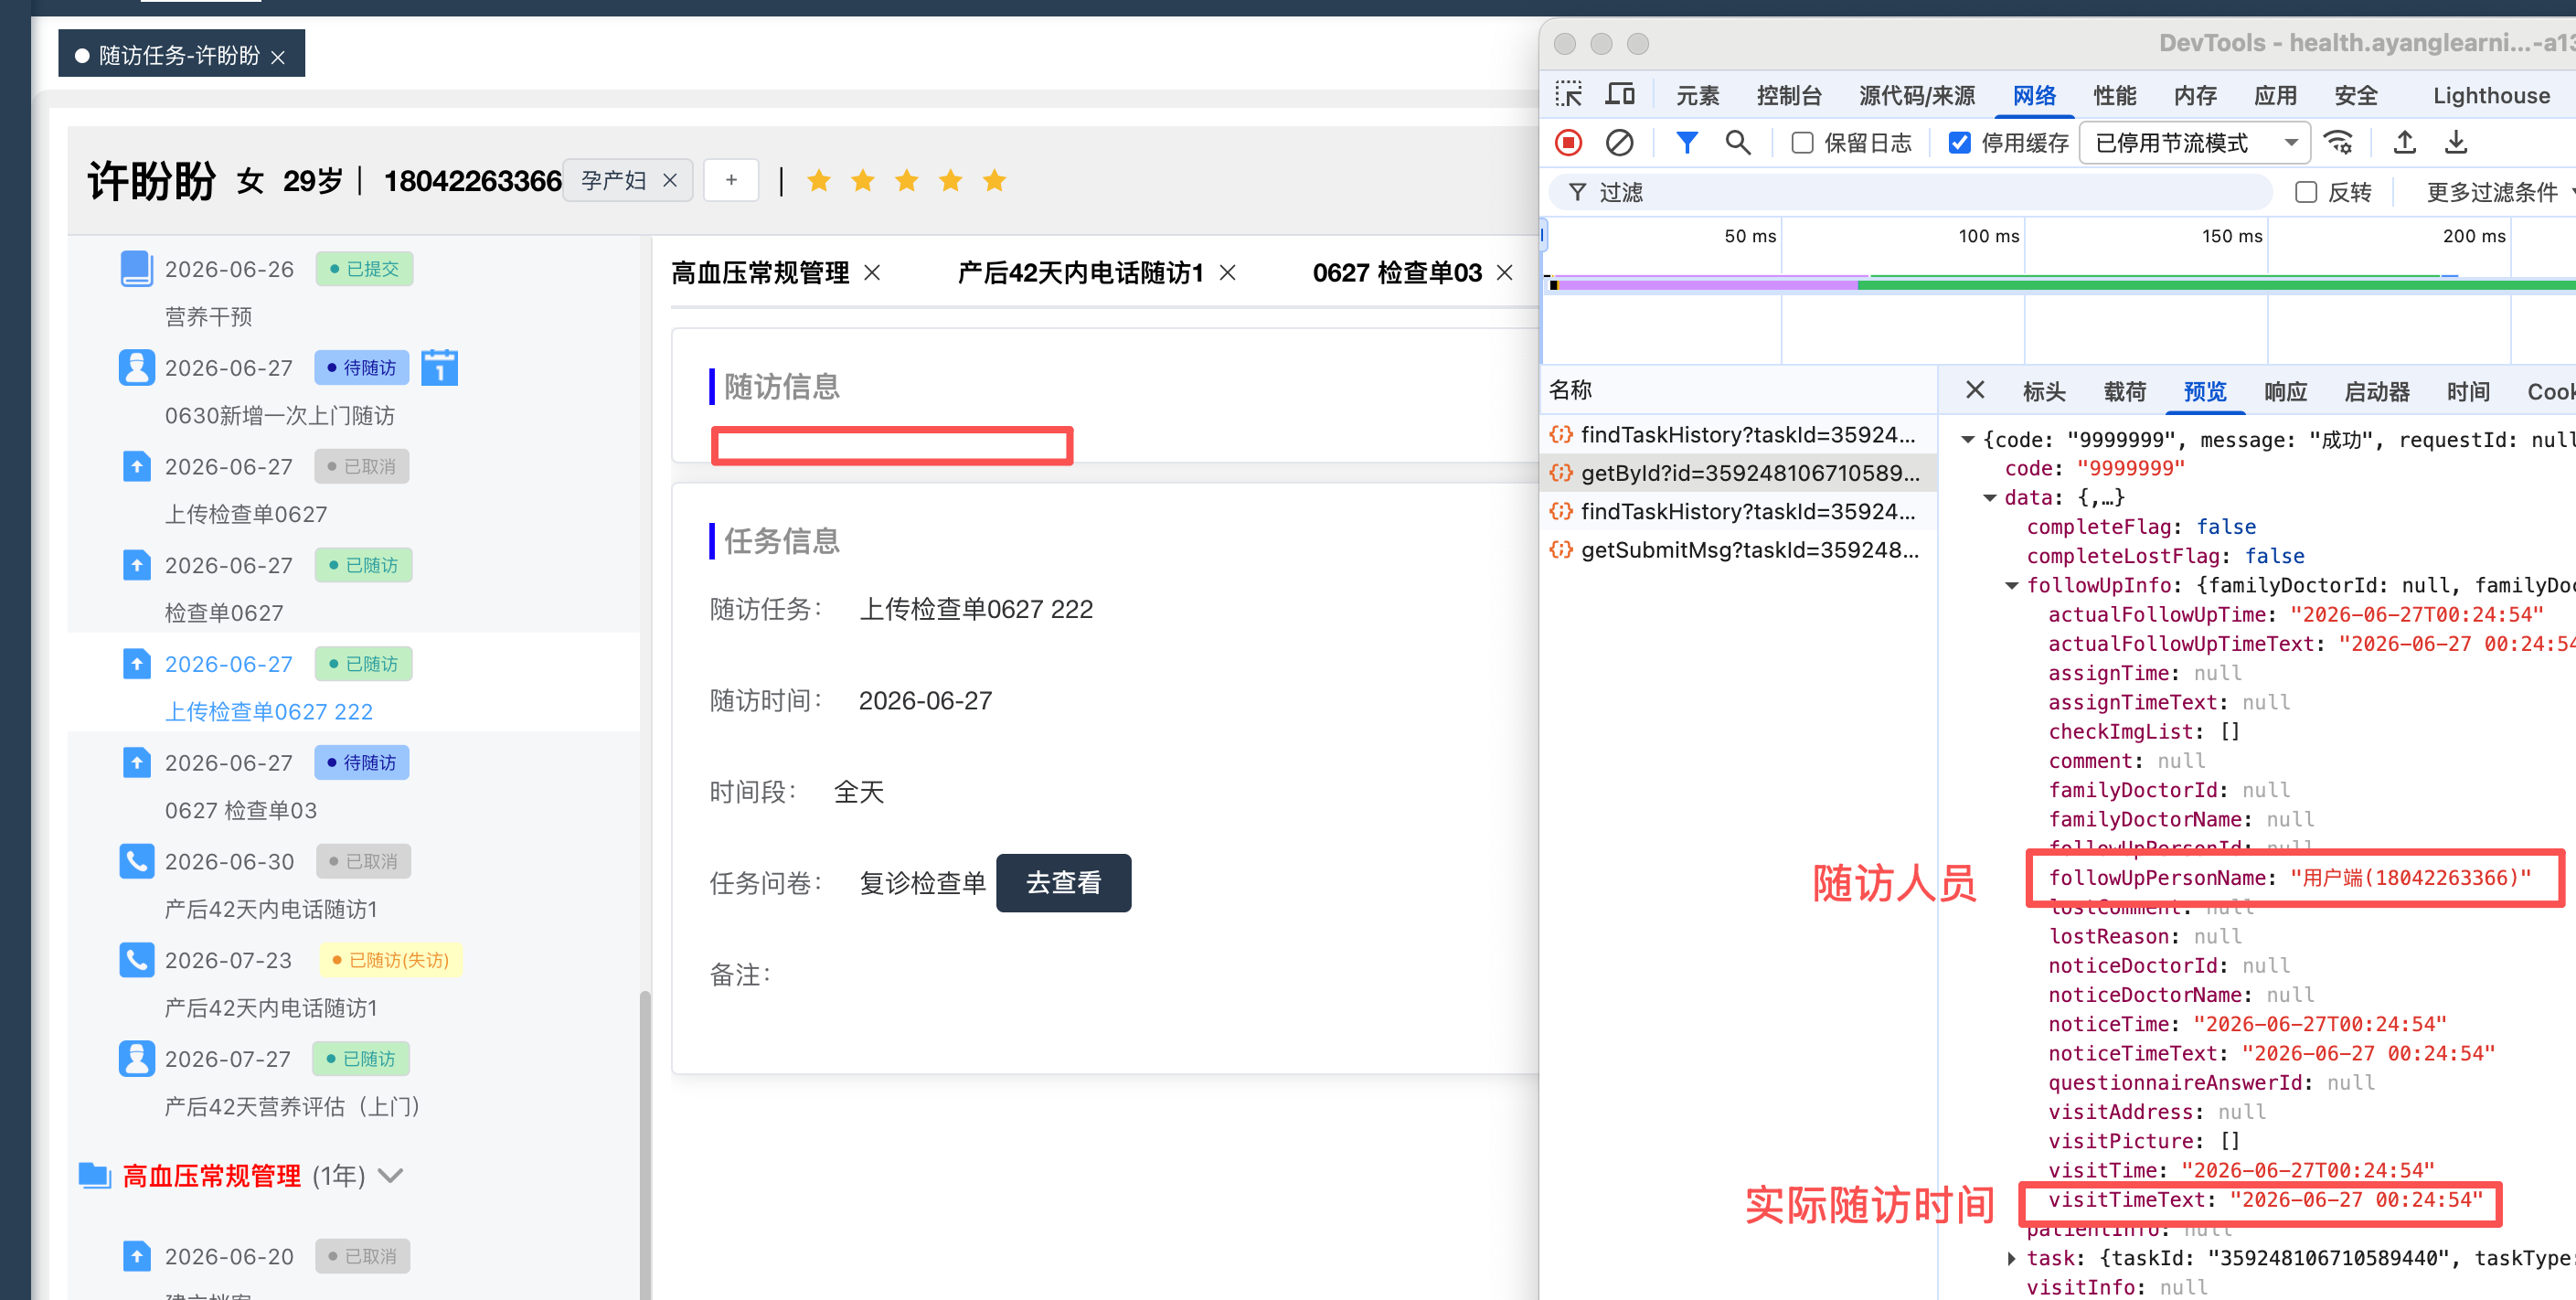
Task: Collapse the data object in preview
Action: [x=1989, y=497]
